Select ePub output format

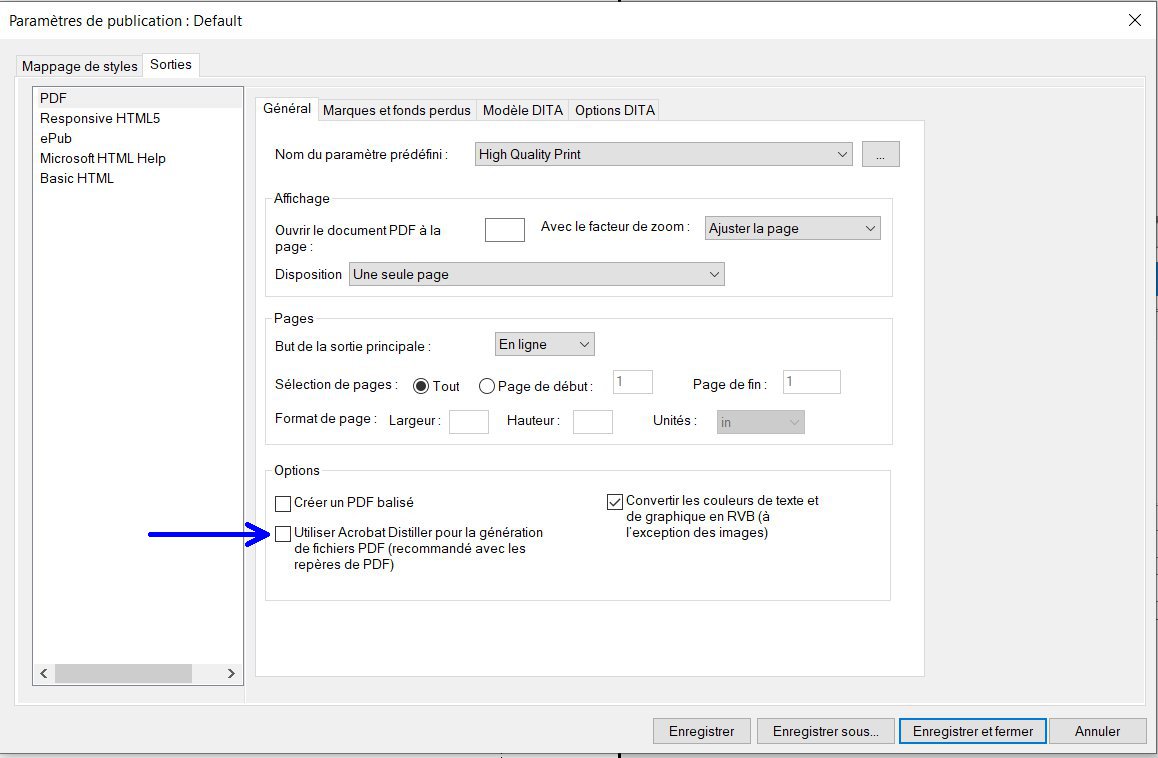point(56,138)
